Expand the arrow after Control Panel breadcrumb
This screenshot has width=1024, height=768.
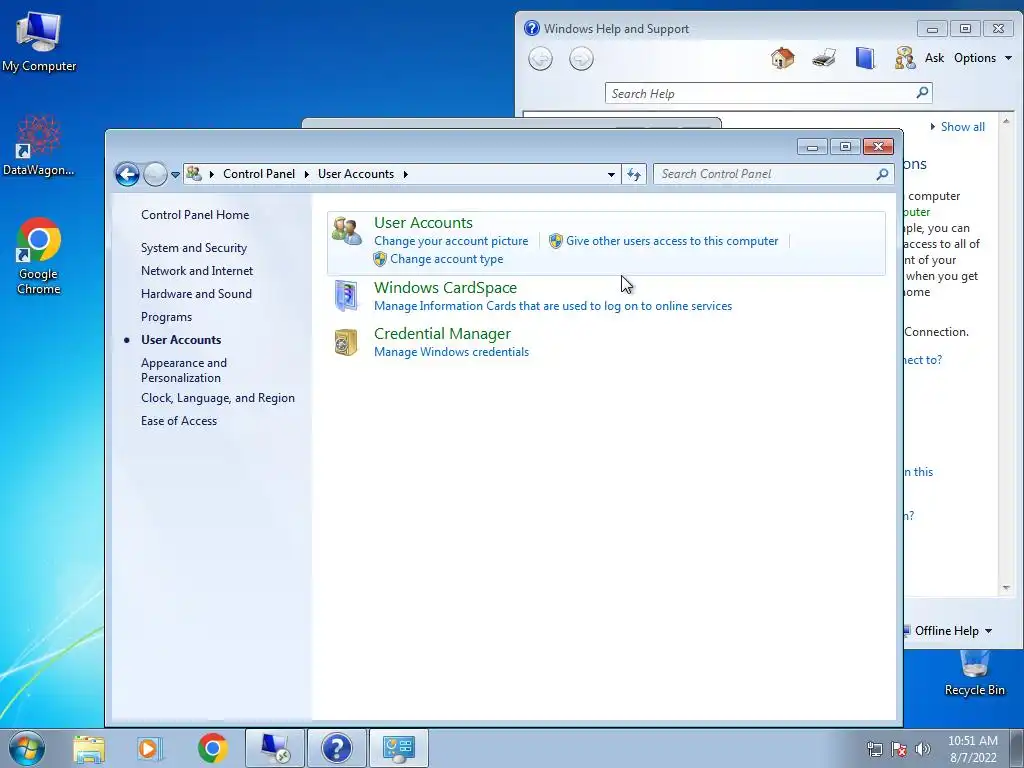(x=306, y=174)
